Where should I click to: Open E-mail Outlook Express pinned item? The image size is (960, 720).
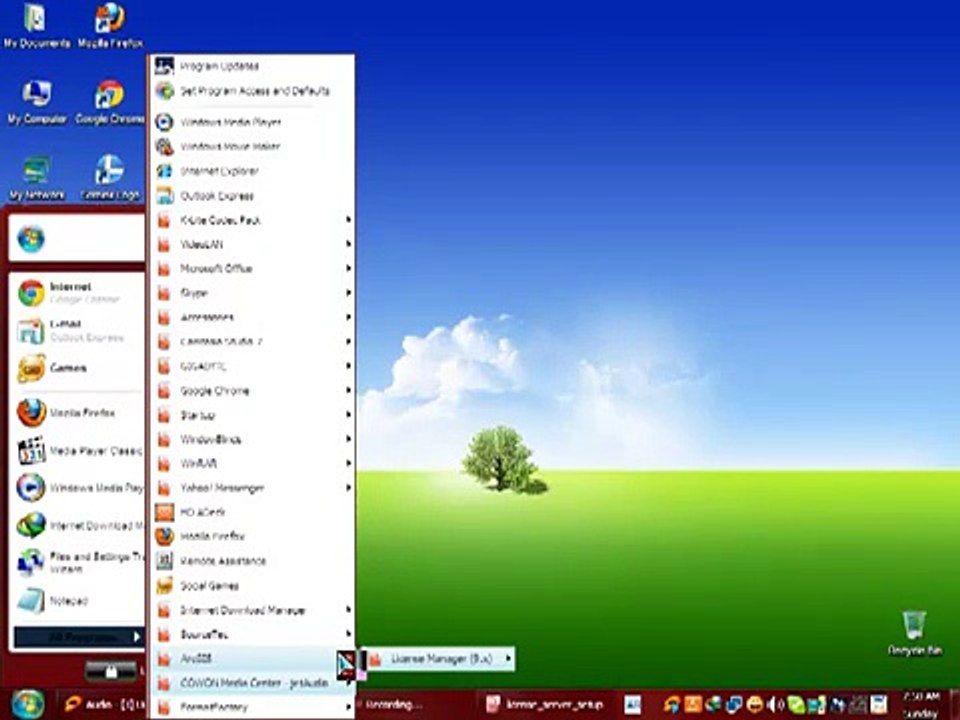(x=77, y=331)
